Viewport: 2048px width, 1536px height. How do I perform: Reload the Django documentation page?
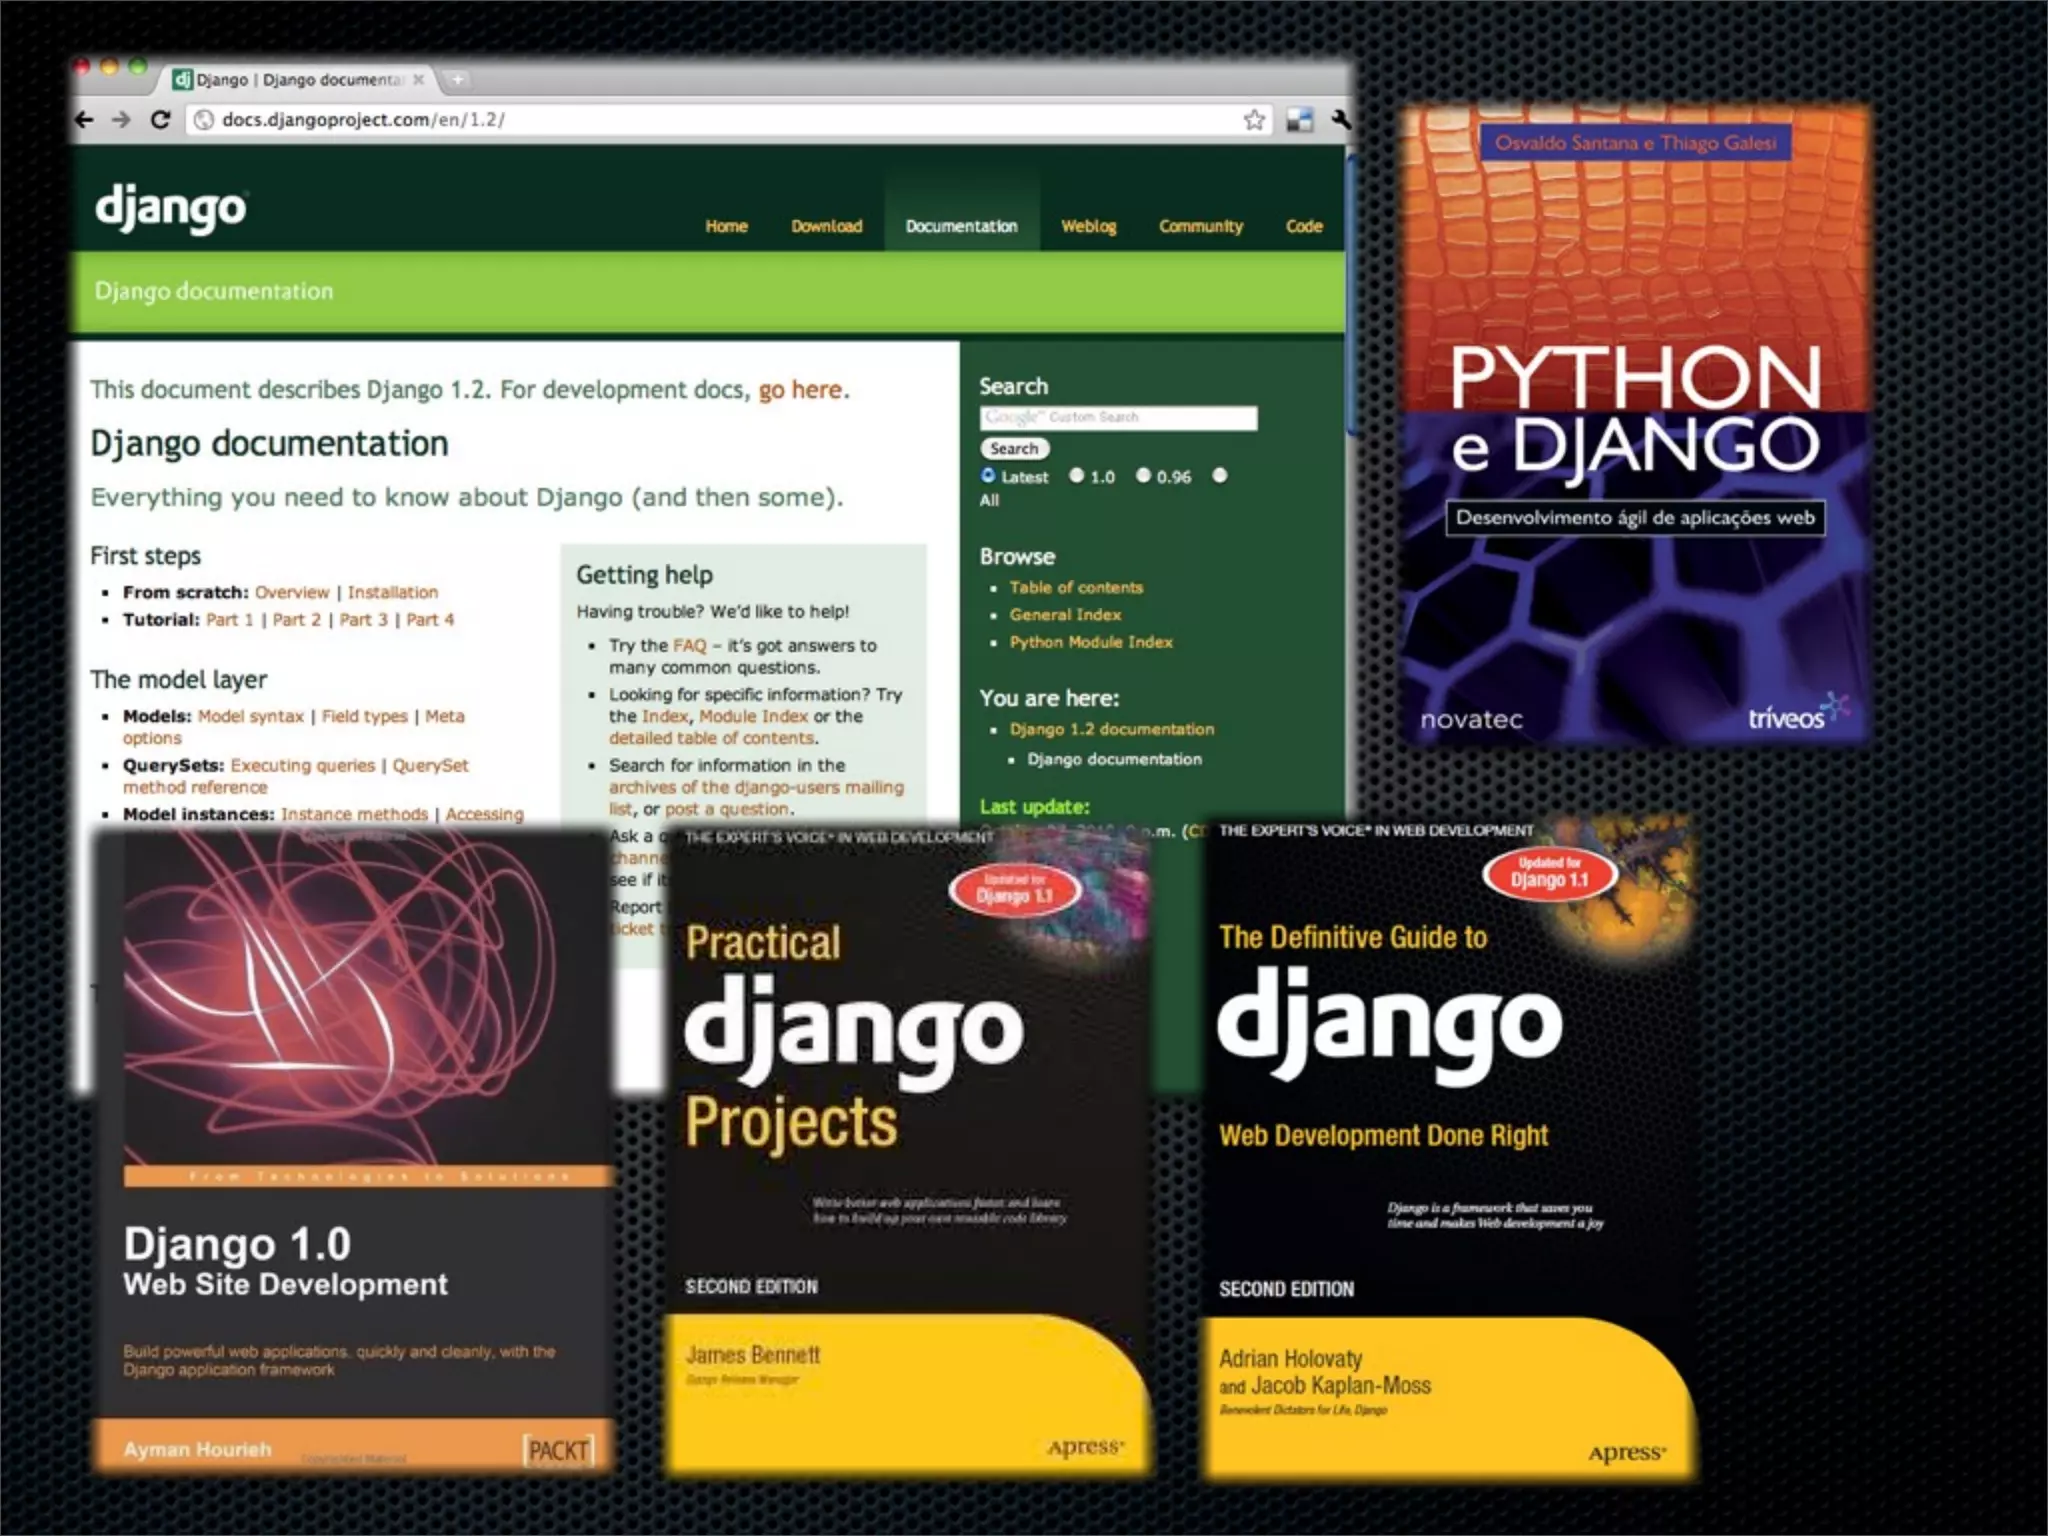point(160,120)
